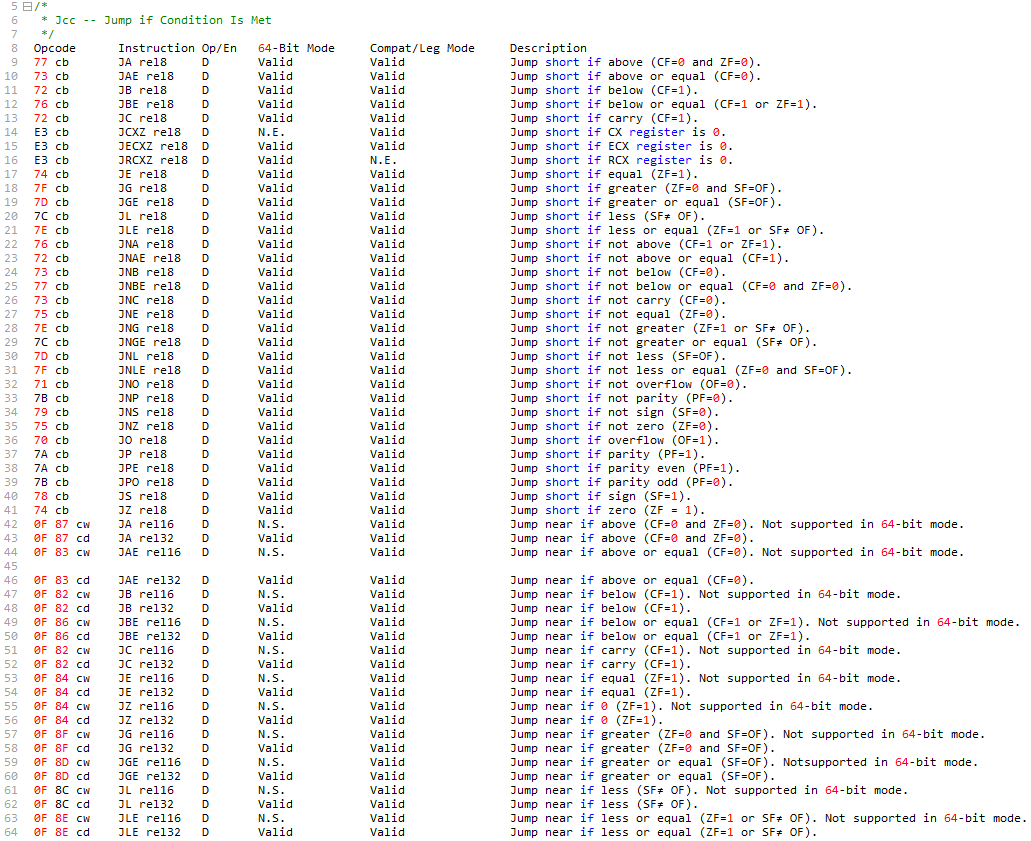
Task: Click 'Valid' on the JZ rel8 row
Action: coord(274,509)
